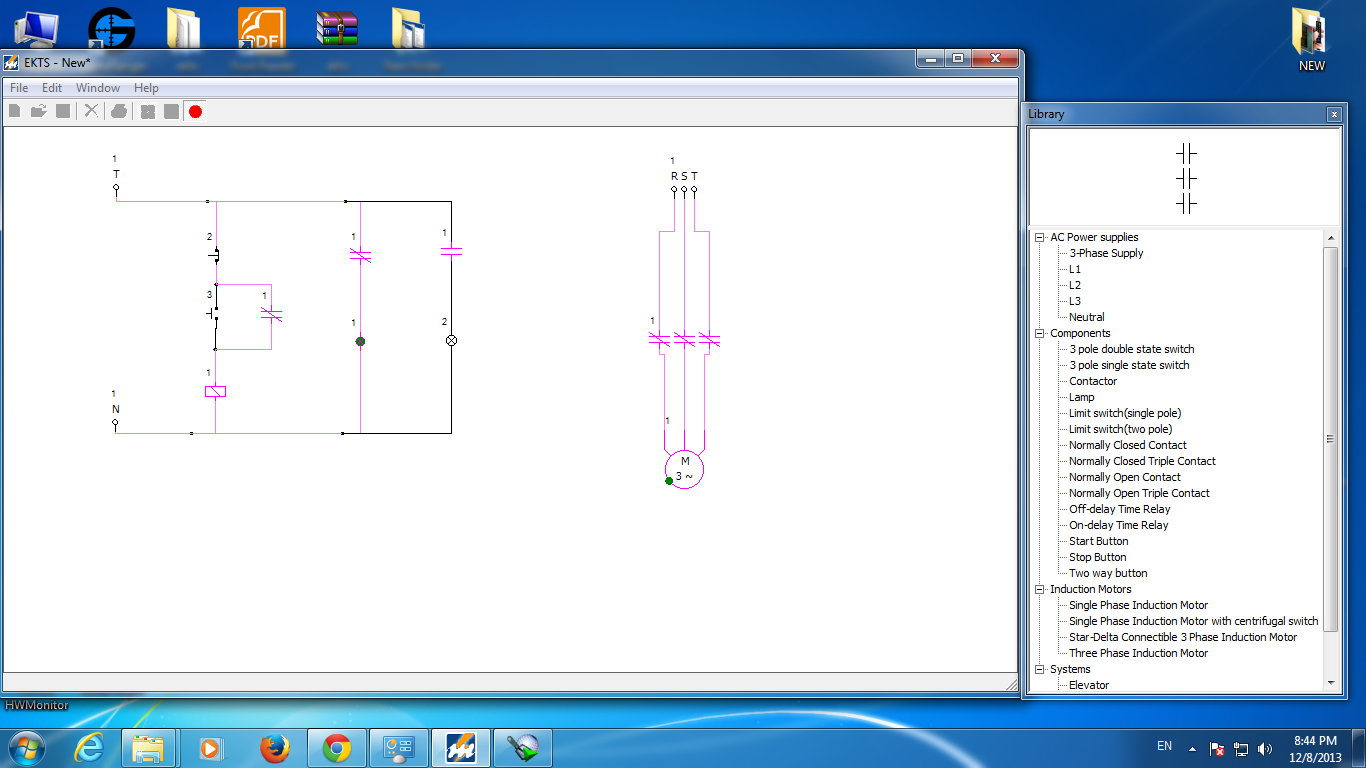Select L3 in the Library tree
The height and width of the screenshot is (768, 1366).
point(1075,301)
